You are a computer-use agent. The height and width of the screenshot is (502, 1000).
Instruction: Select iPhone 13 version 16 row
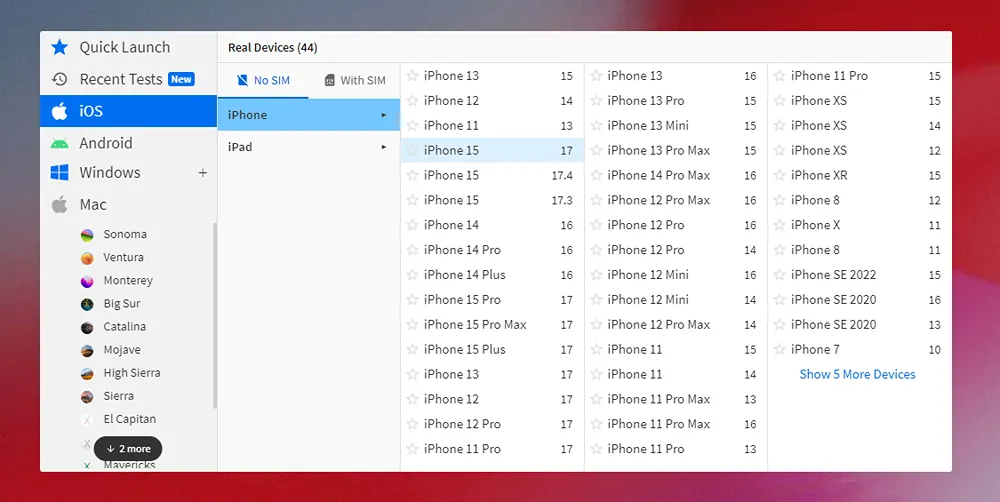click(x=676, y=75)
